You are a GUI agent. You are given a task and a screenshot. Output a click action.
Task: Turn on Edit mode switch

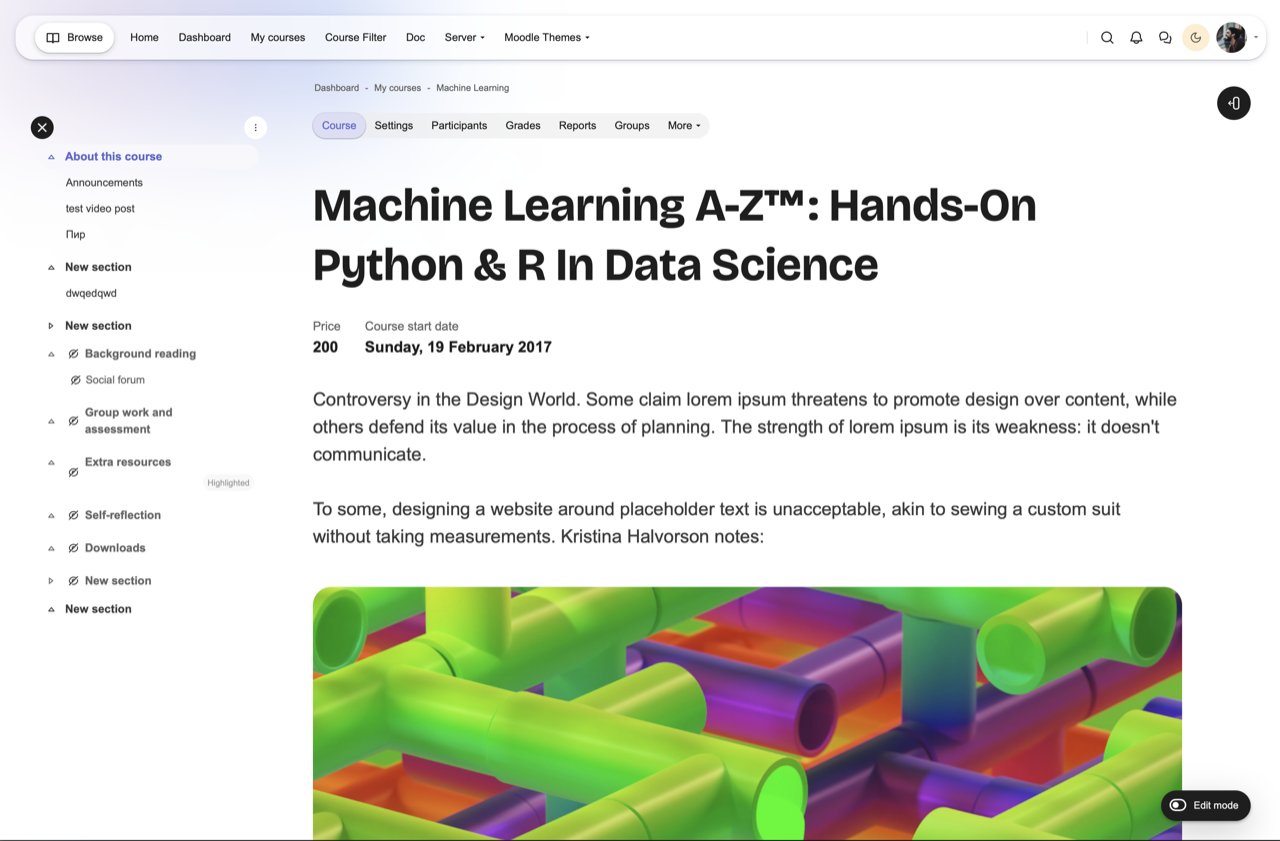pos(1179,805)
